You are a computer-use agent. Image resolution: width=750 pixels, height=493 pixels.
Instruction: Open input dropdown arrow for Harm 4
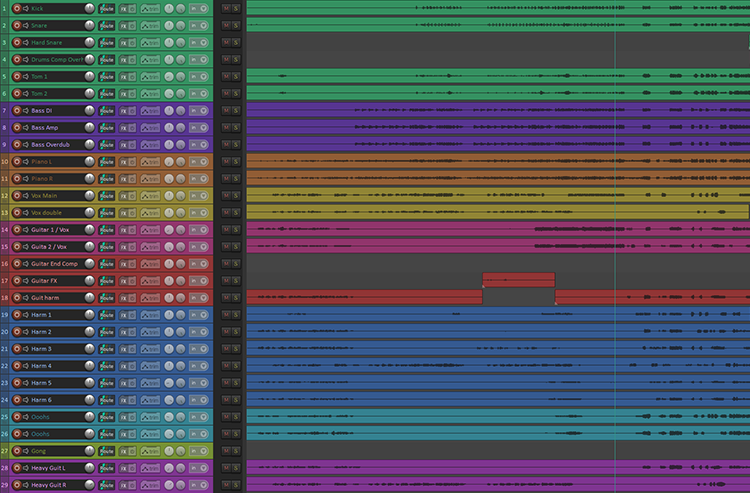(204, 366)
